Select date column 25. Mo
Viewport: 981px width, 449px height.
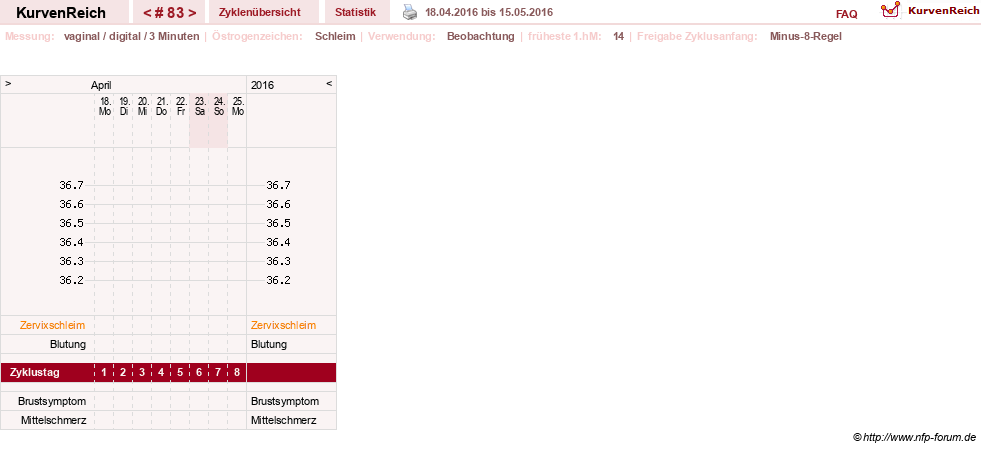click(x=237, y=106)
